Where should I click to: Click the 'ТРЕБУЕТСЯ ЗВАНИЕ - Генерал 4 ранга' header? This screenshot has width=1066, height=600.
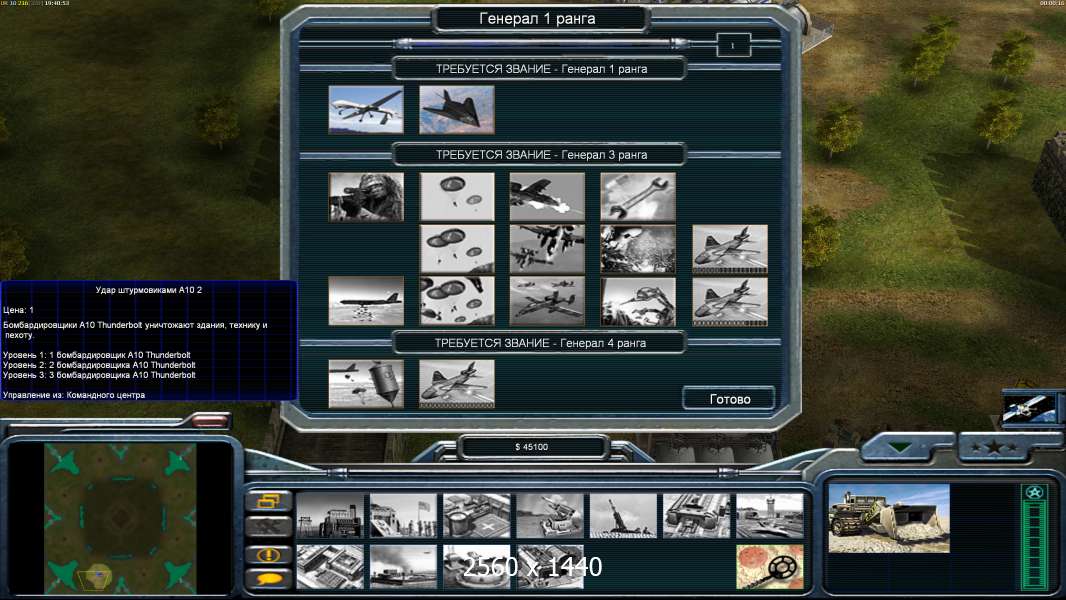tap(540, 343)
